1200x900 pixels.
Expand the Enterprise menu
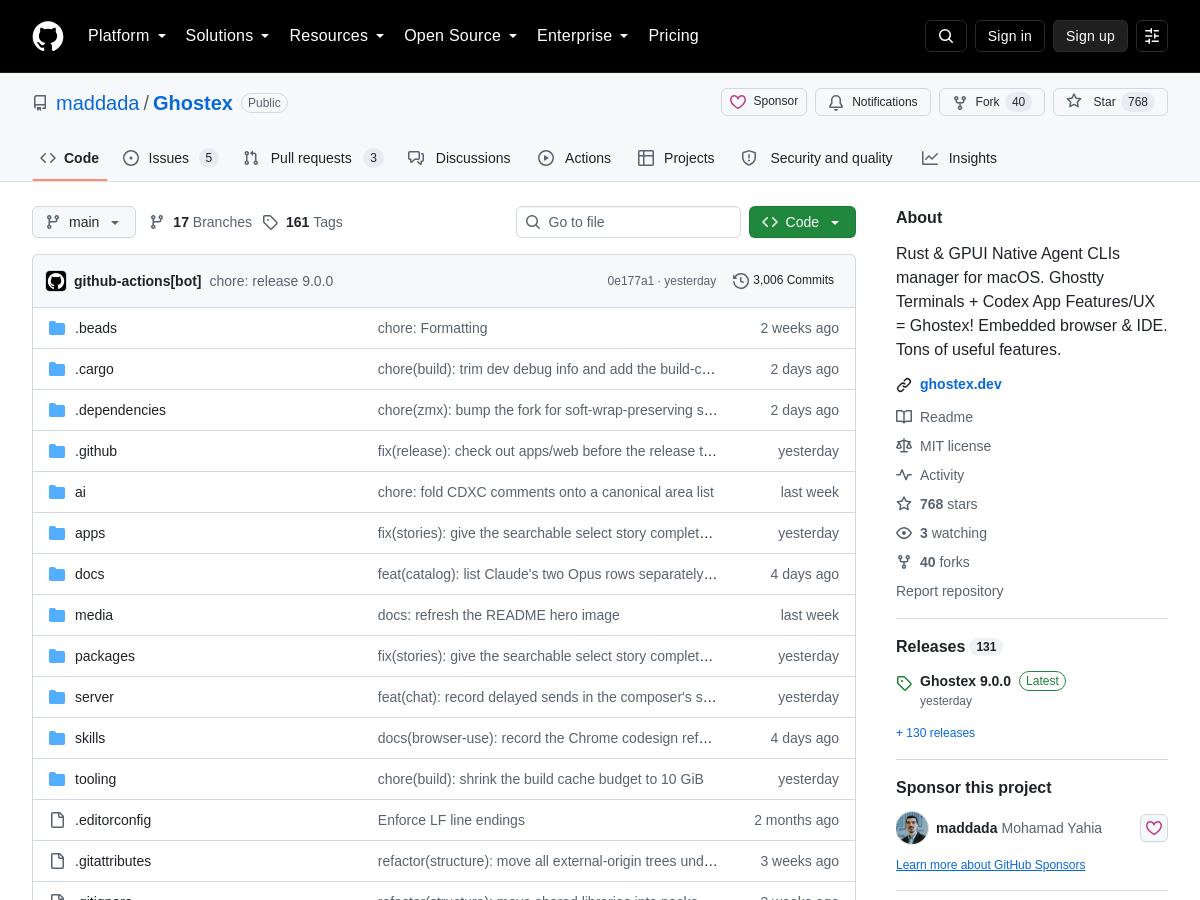(x=583, y=36)
